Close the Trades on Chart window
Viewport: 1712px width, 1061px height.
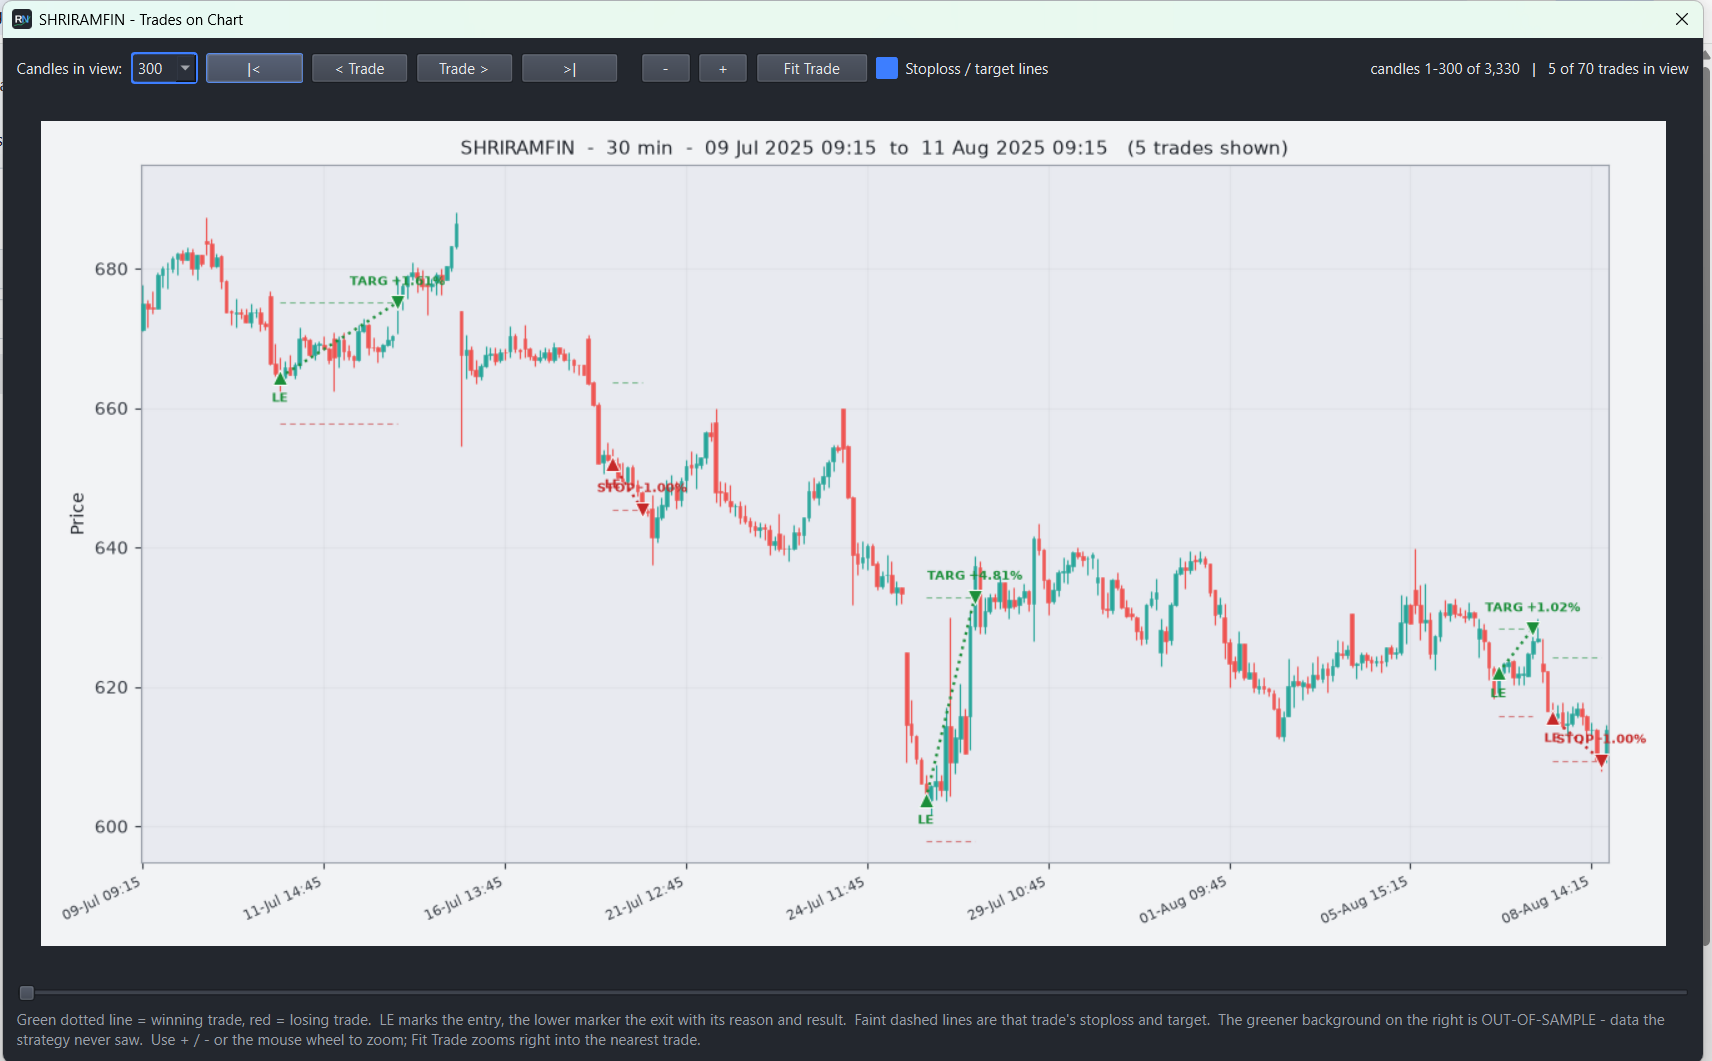click(1682, 19)
